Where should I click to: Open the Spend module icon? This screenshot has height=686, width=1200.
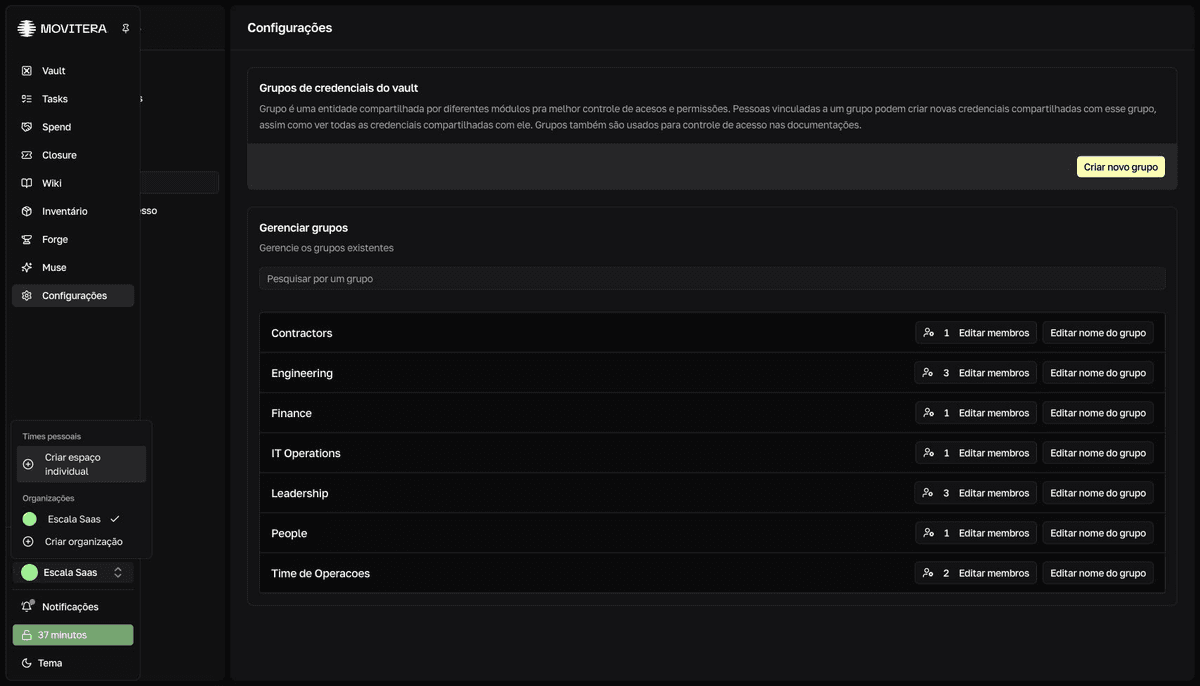[27, 127]
